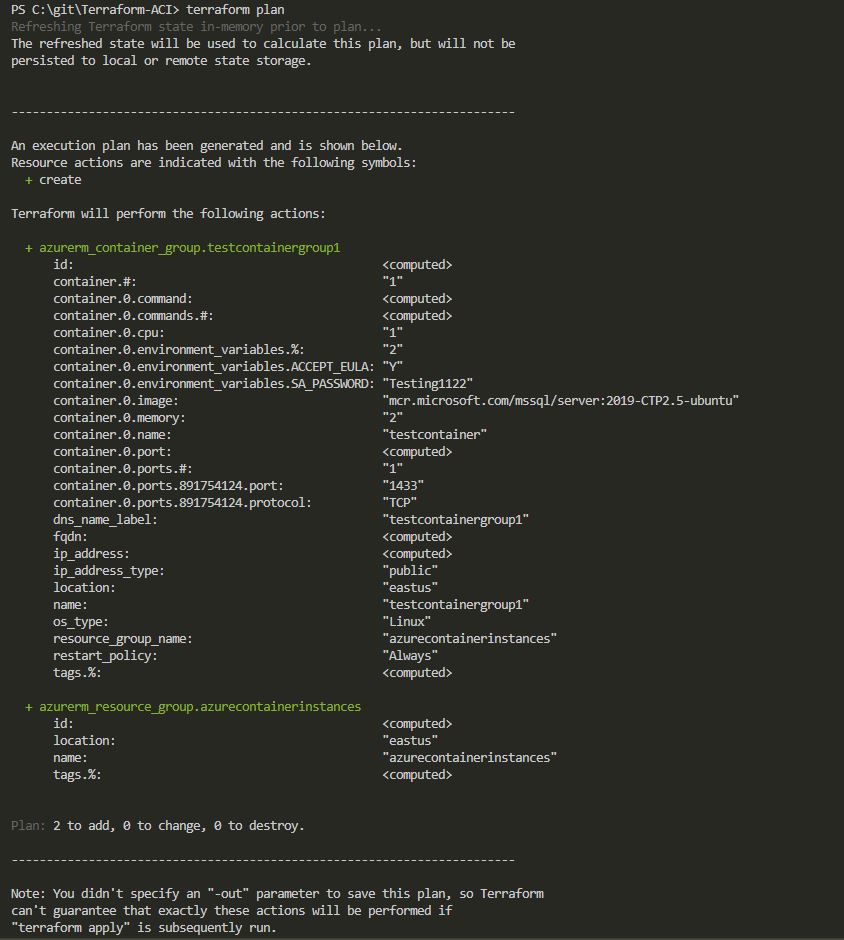Click the "Terraform will perform the following actions" line
The height and width of the screenshot is (940, 844).
(x=168, y=213)
